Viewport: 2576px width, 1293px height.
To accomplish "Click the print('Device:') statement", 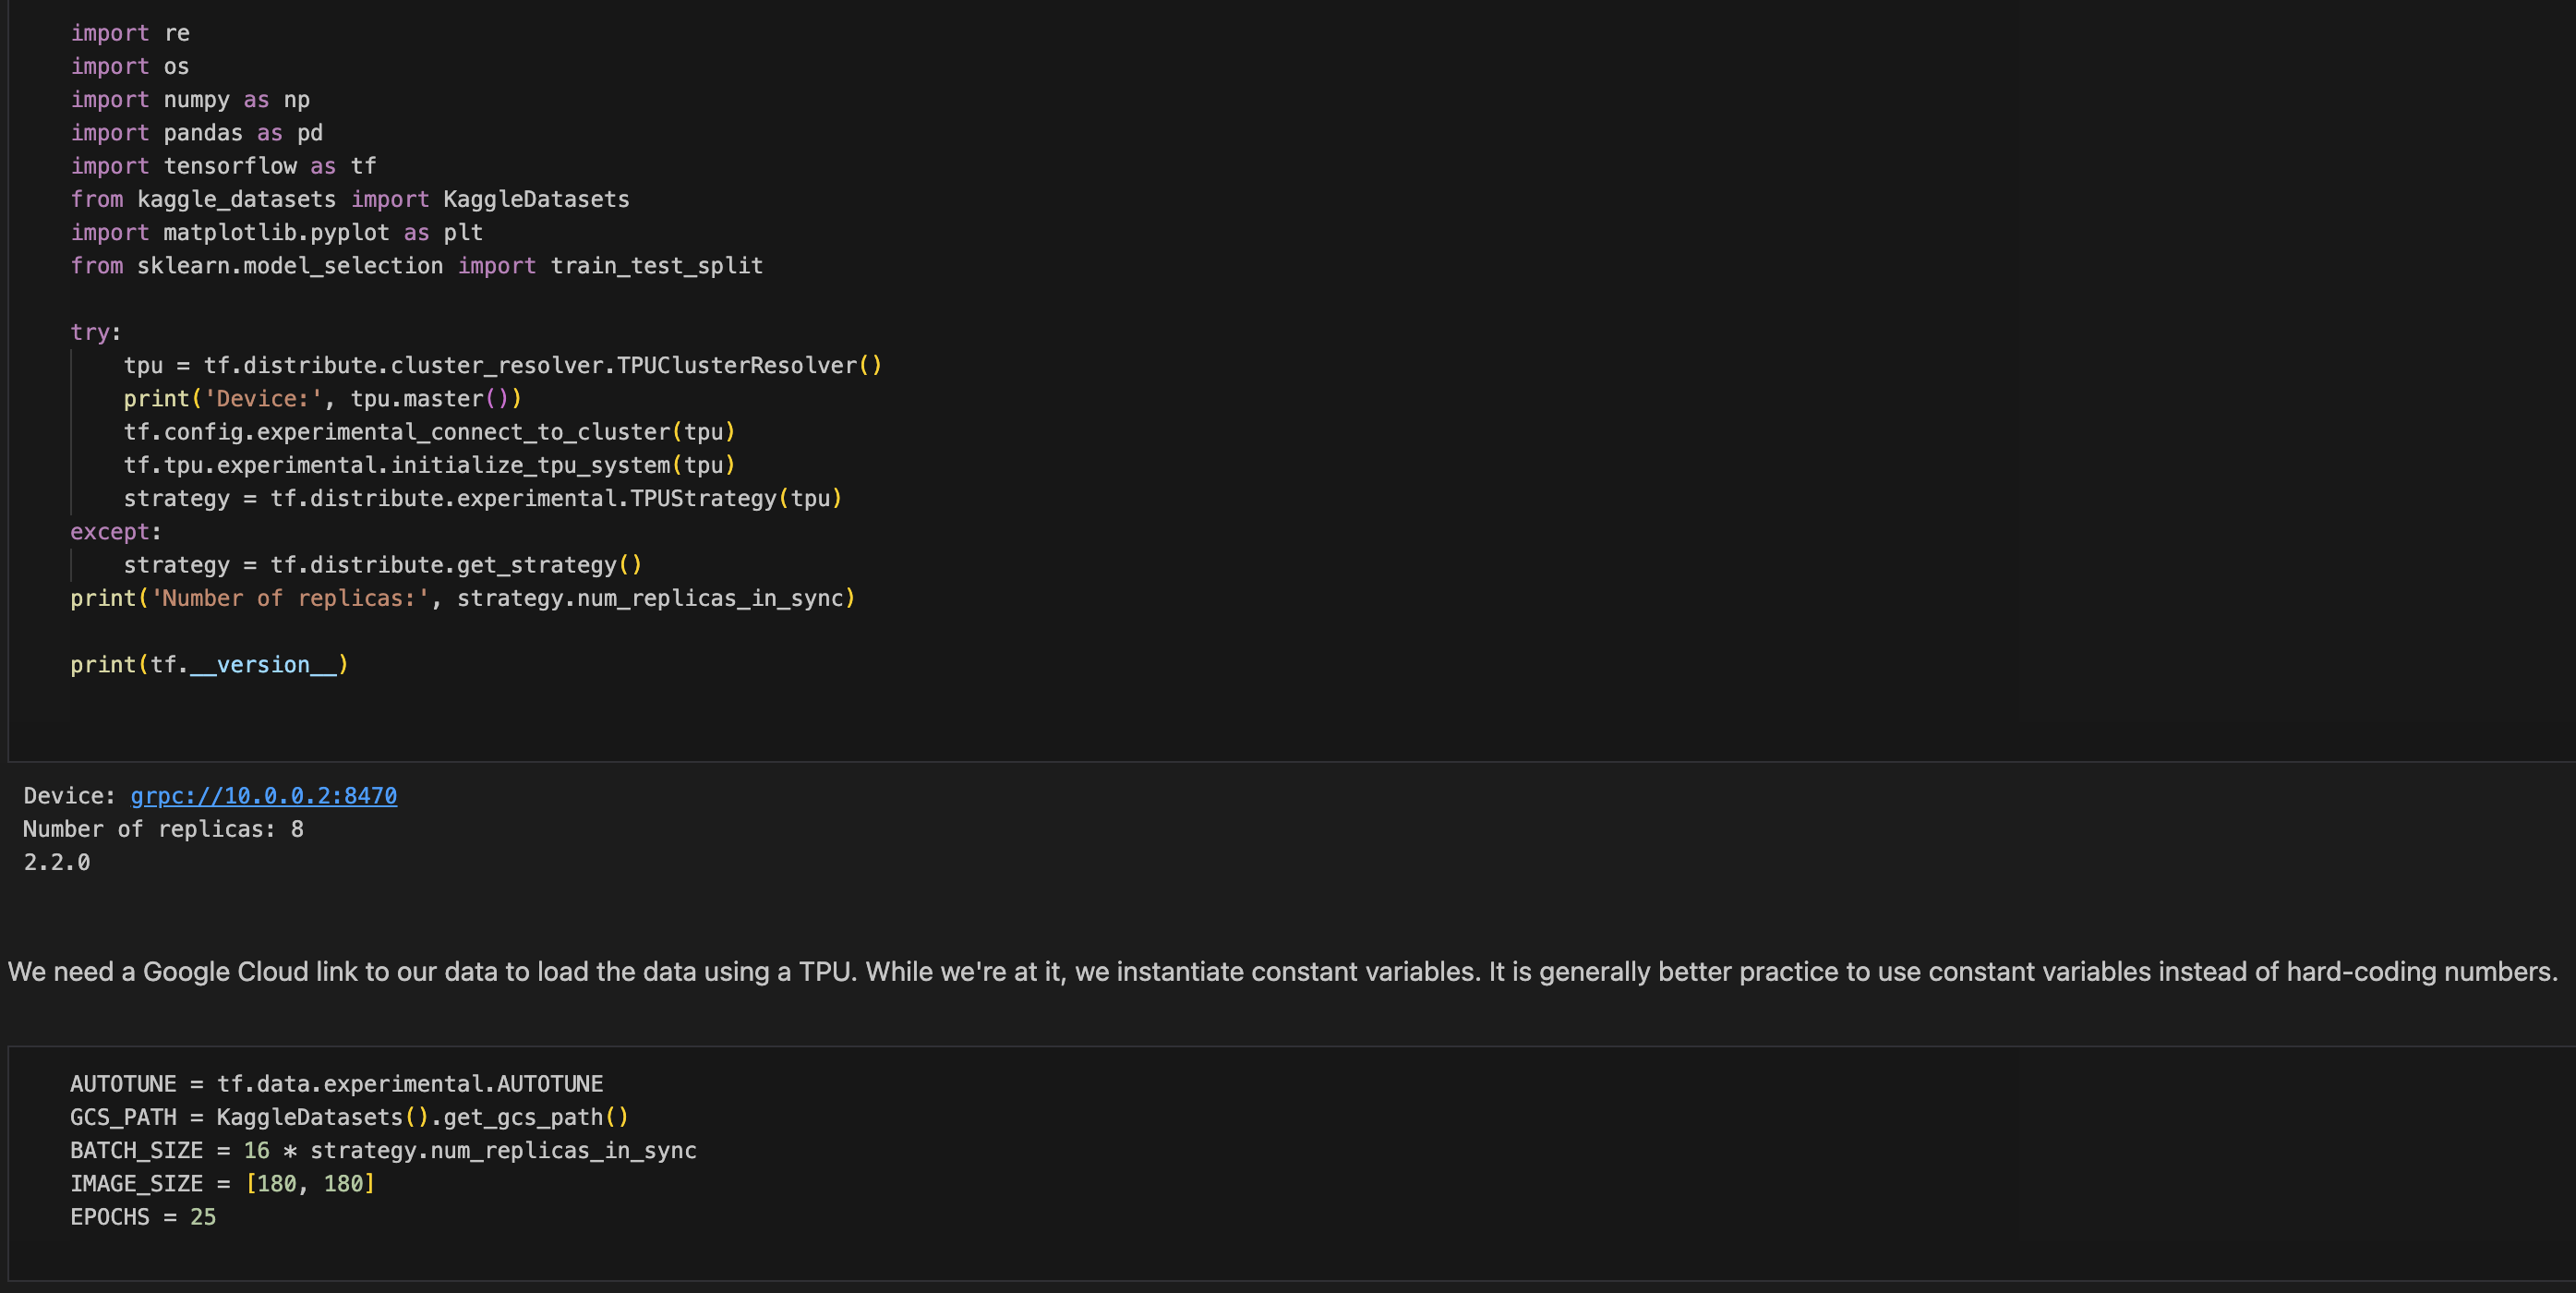I will (x=323, y=399).
